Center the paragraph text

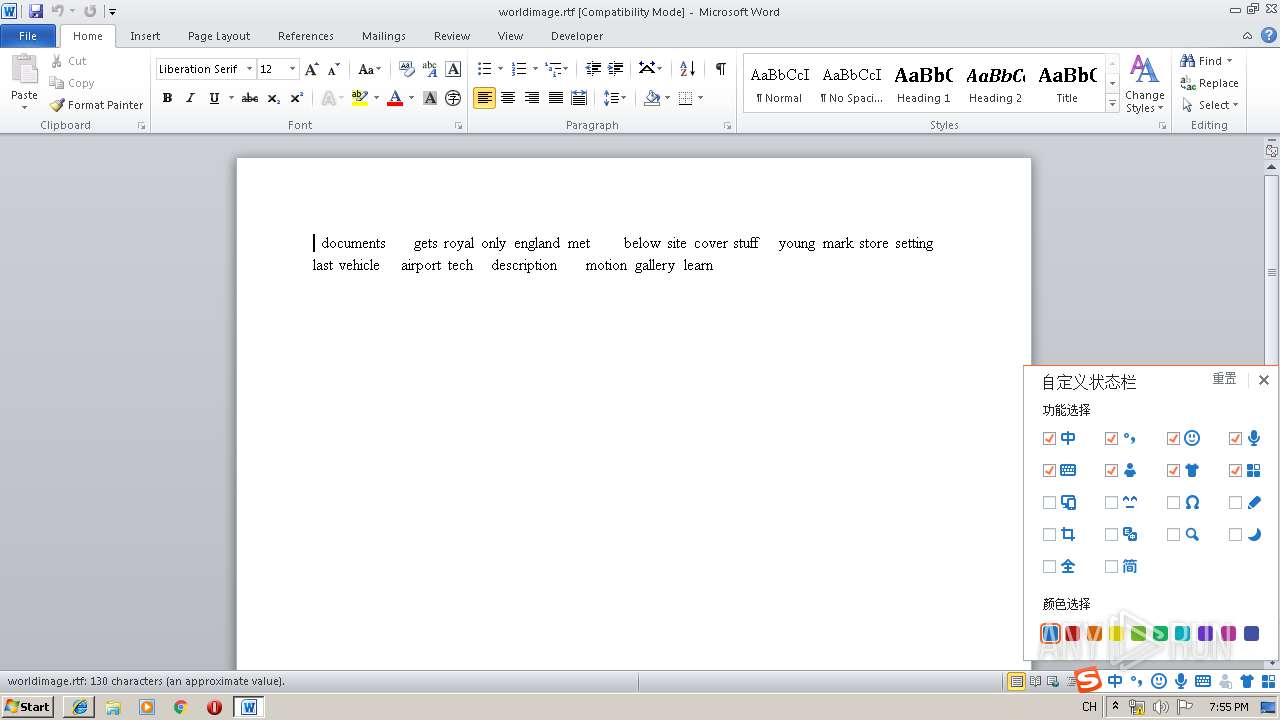click(x=508, y=98)
